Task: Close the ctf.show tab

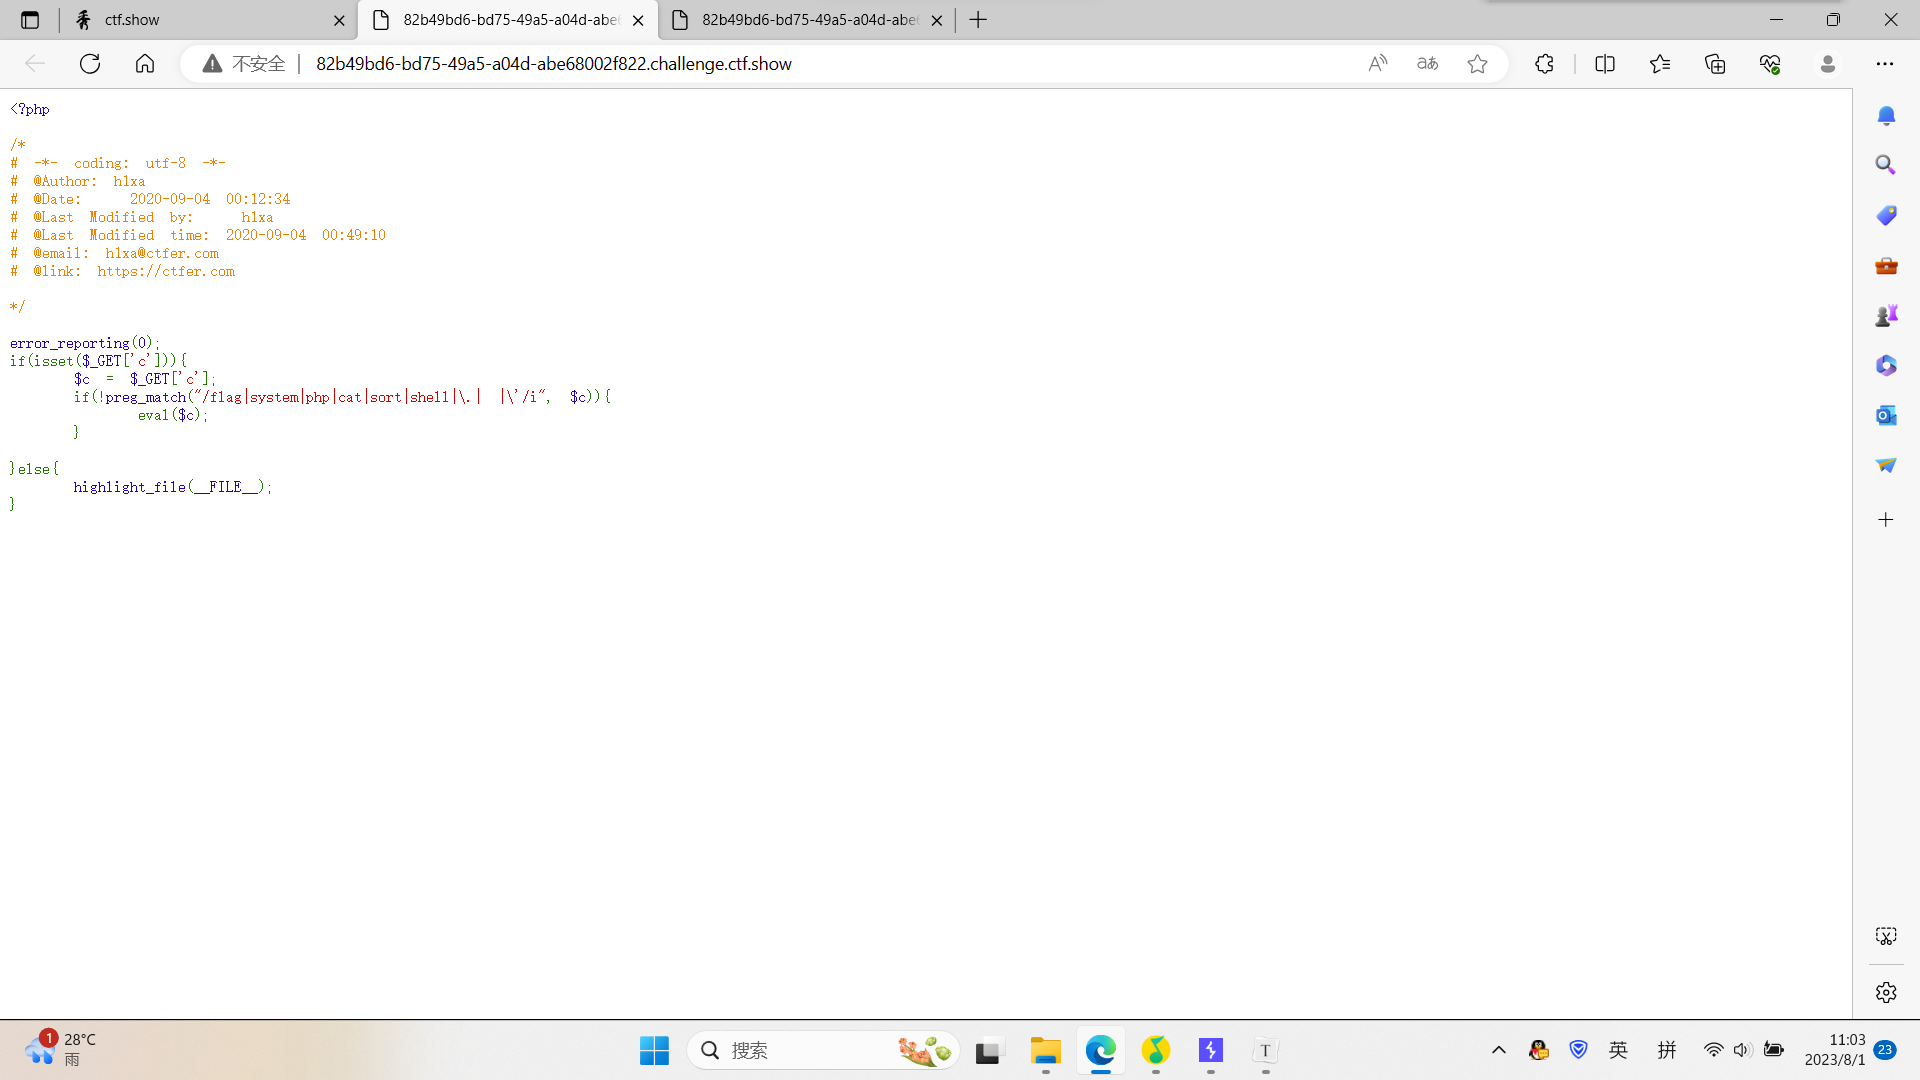Action: coord(339,20)
